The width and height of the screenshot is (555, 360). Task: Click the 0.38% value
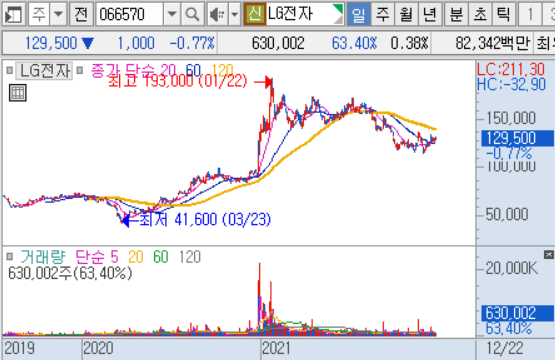[410, 43]
